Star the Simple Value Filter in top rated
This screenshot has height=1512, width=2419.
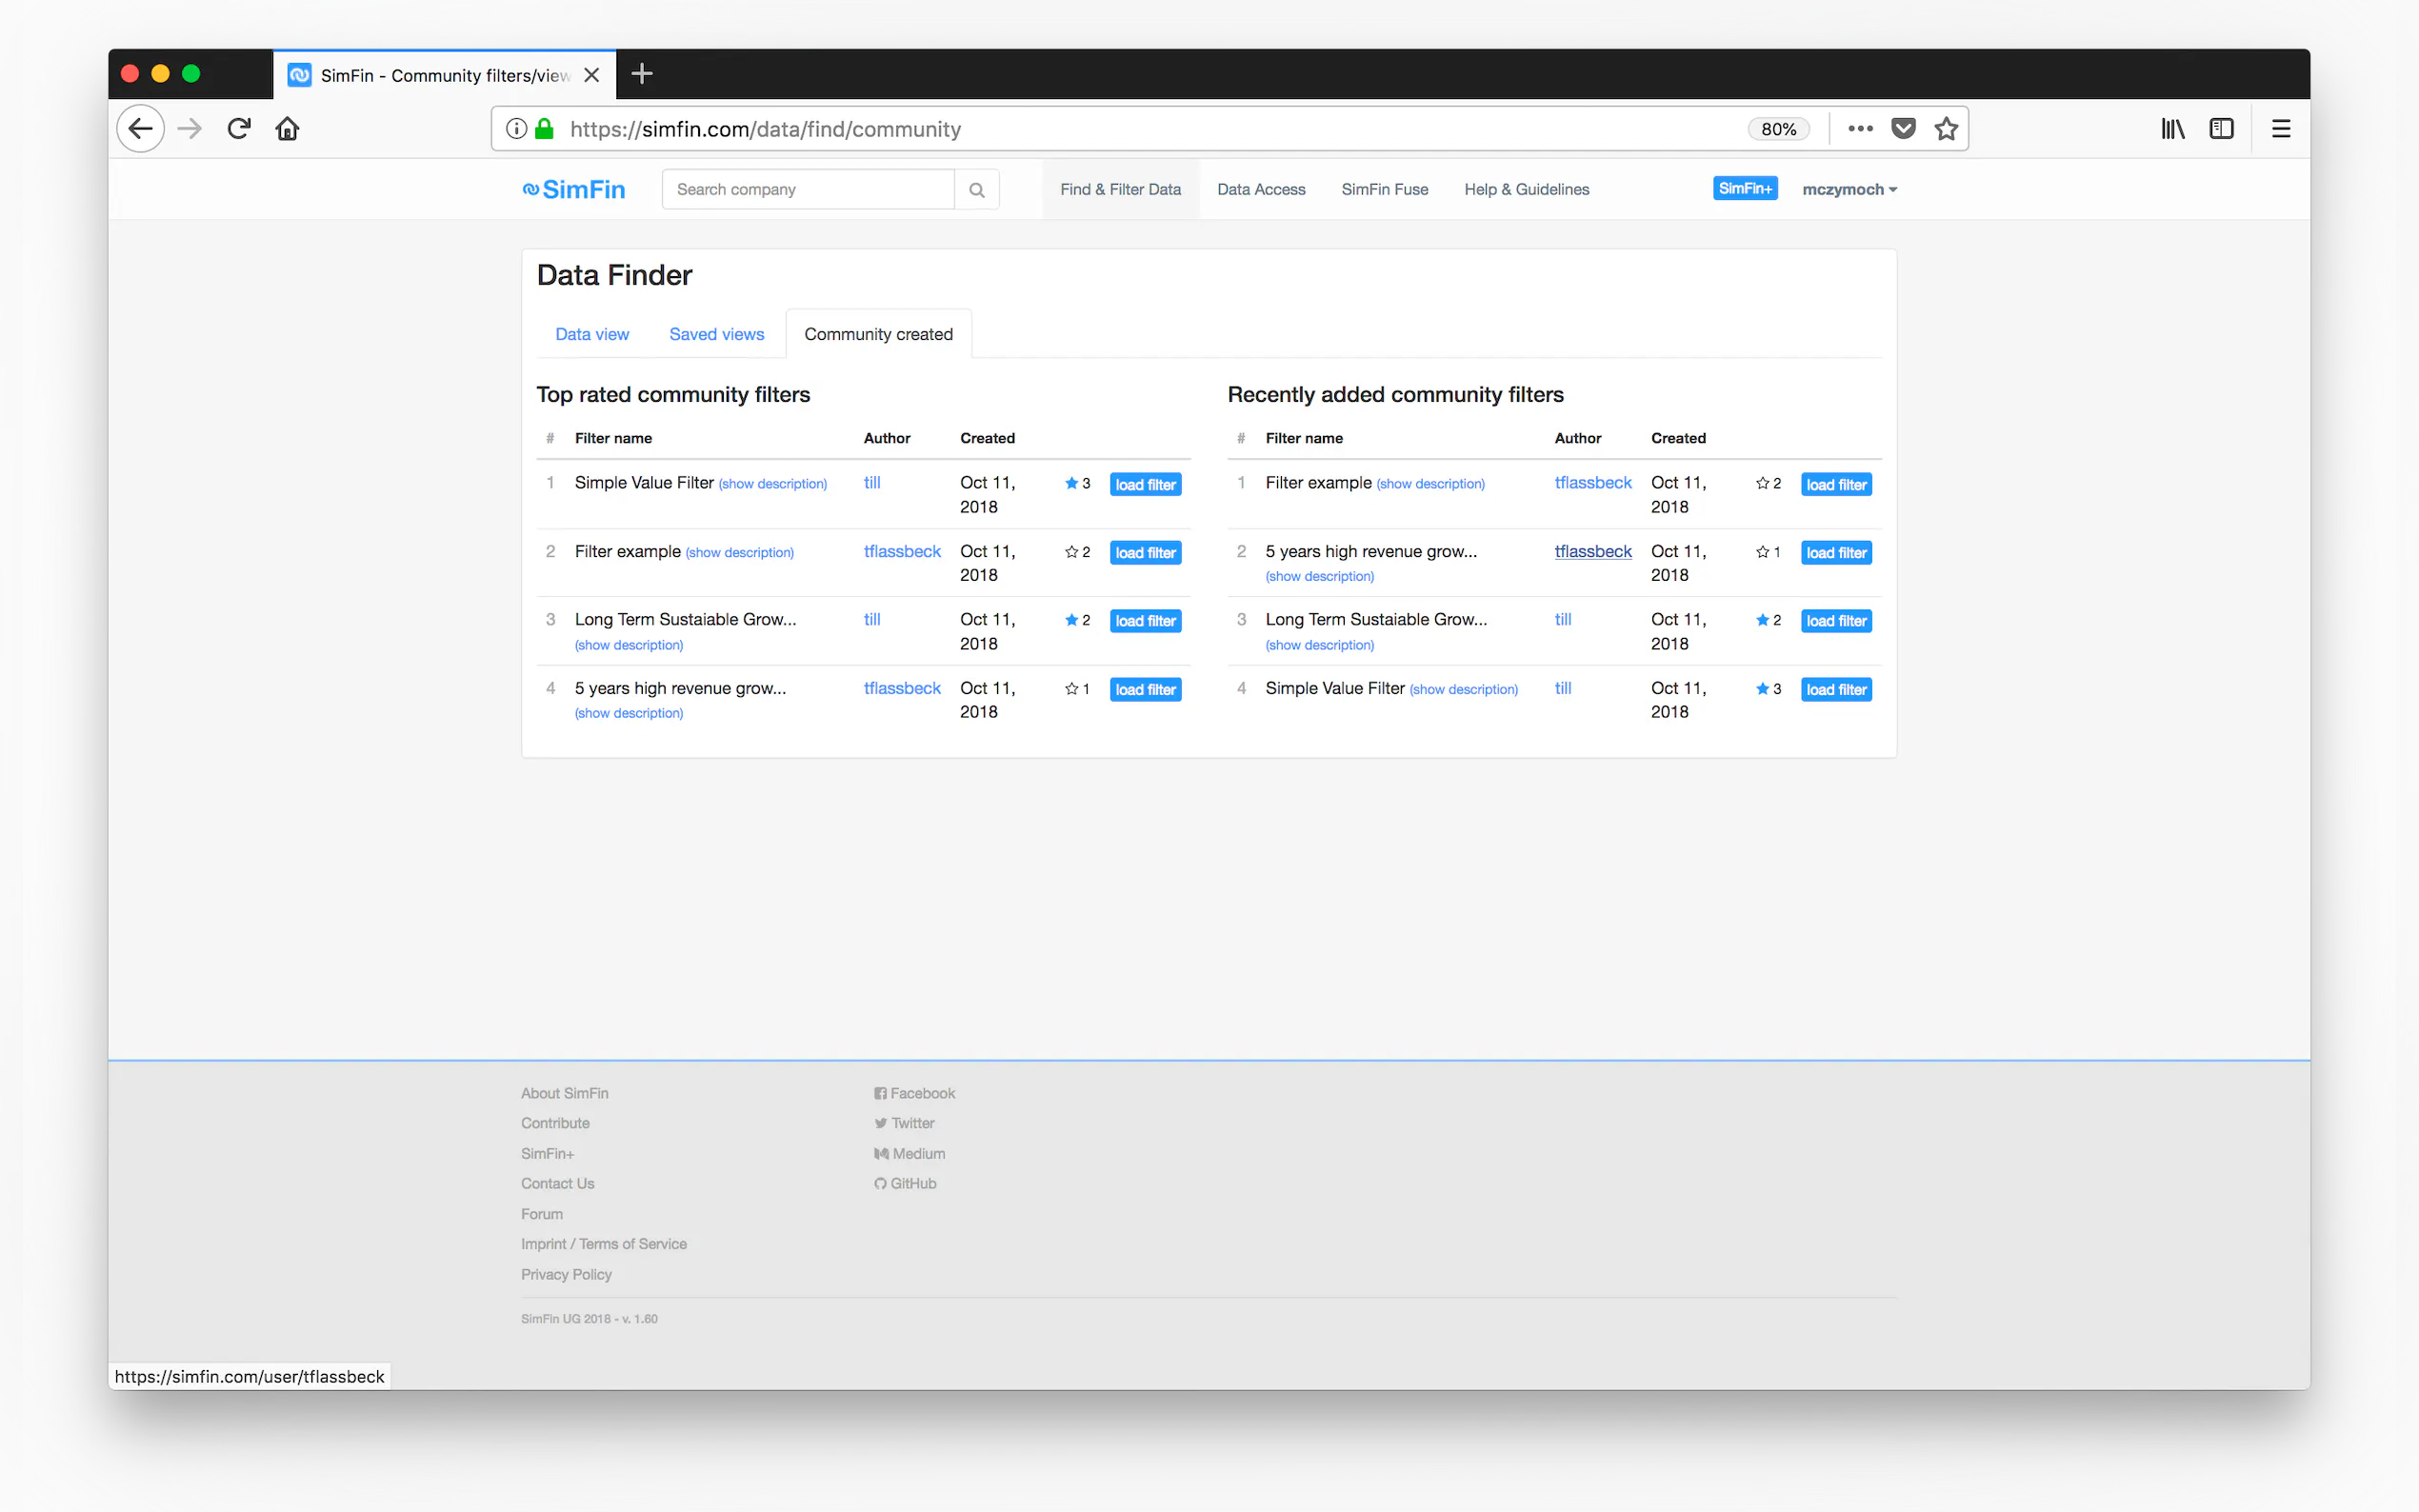[x=1071, y=484]
